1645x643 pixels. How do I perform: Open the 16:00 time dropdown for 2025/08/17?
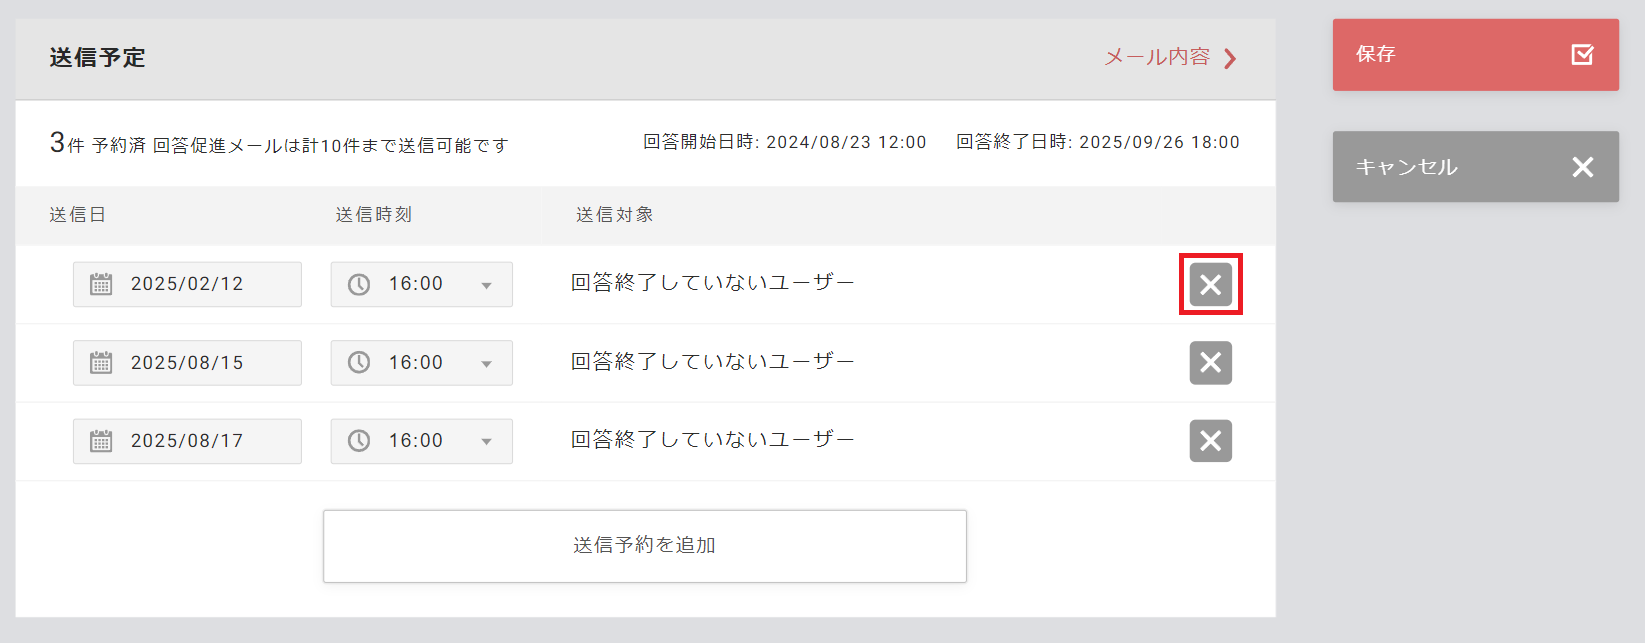pyautogui.click(x=486, y=440)
